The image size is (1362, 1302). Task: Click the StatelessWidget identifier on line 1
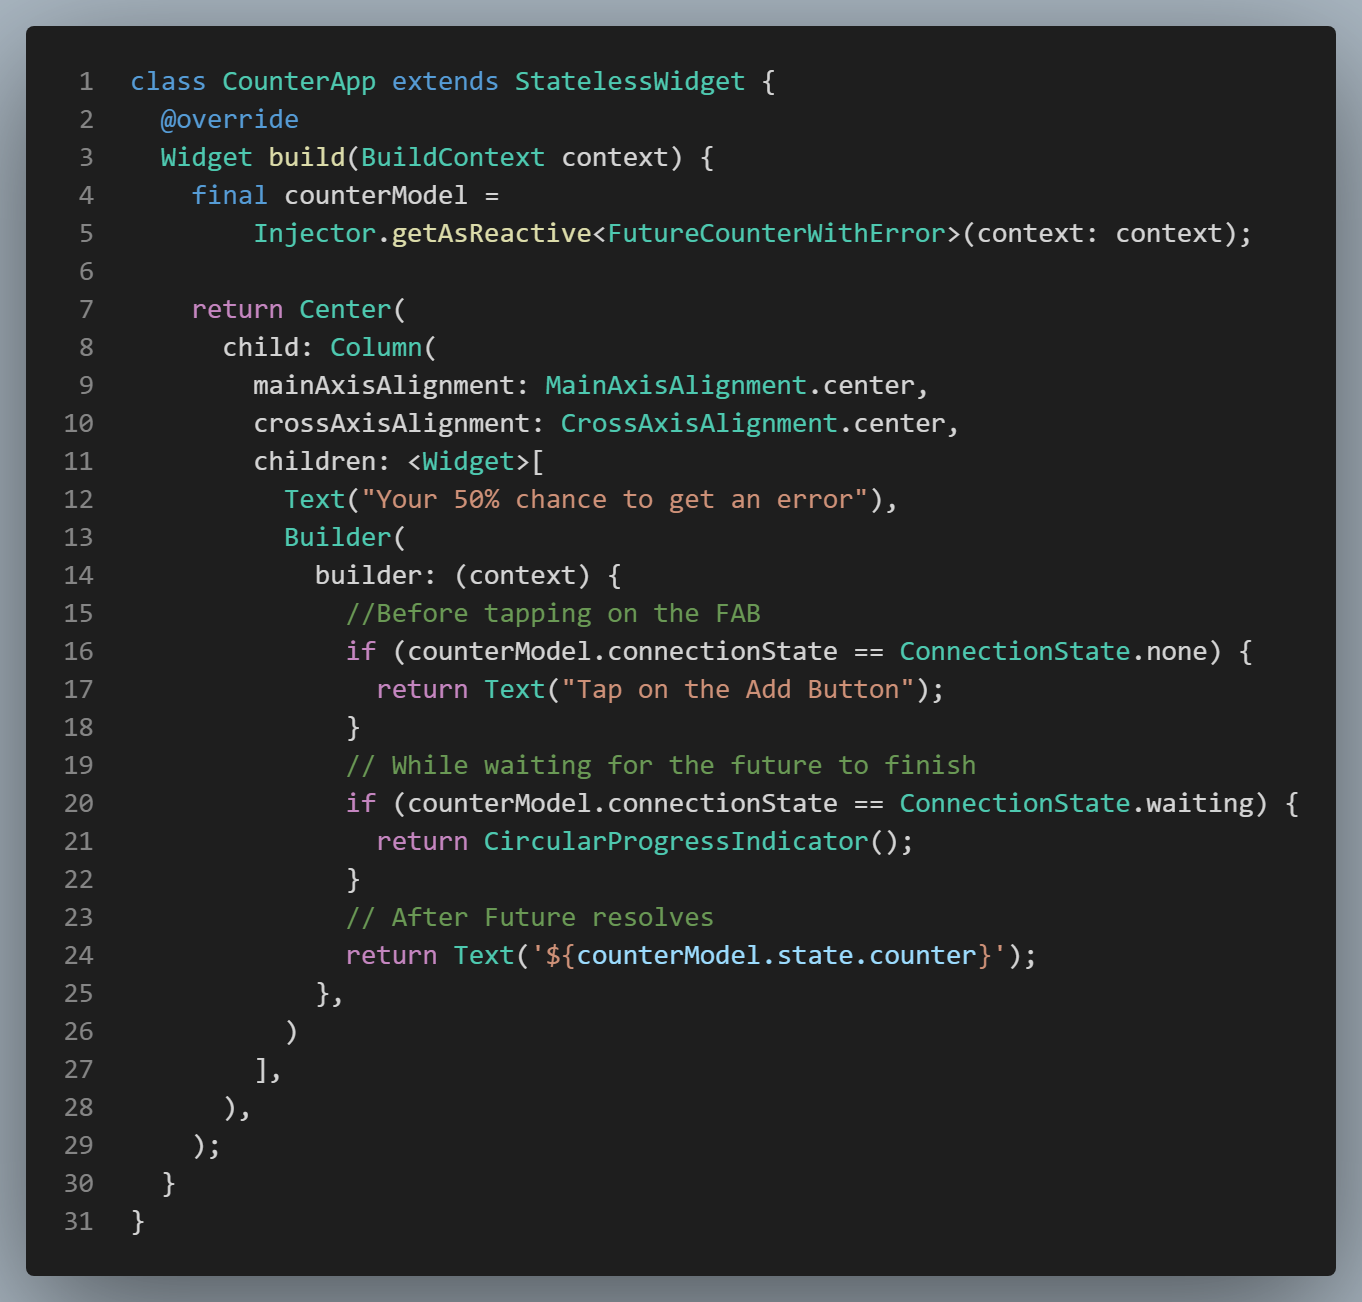pyautogui.click(x=629, y=81)
